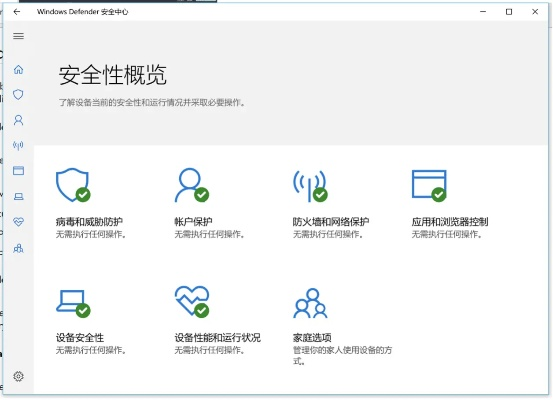
Task: Click the large antenna icon for 防火墙和网络保护
Action: coord(310,186)
